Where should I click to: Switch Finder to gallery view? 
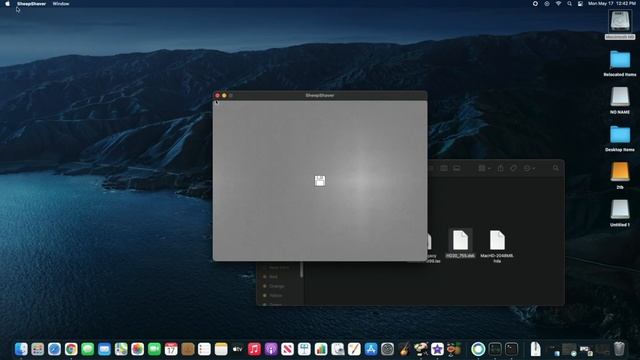457,168
